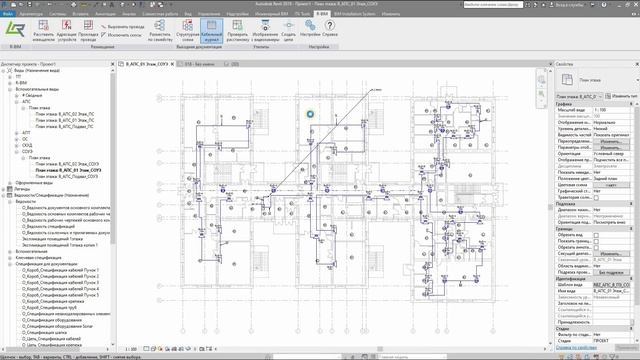Click view scale 1:100 in view control bar
Image resolution: width=640 pixels, height=360 pixels.
coord(131,349)
